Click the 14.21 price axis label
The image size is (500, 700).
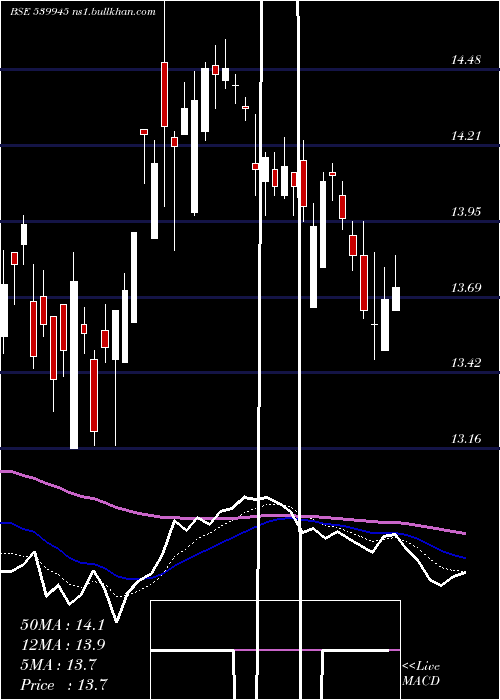[x=466, y=136]
